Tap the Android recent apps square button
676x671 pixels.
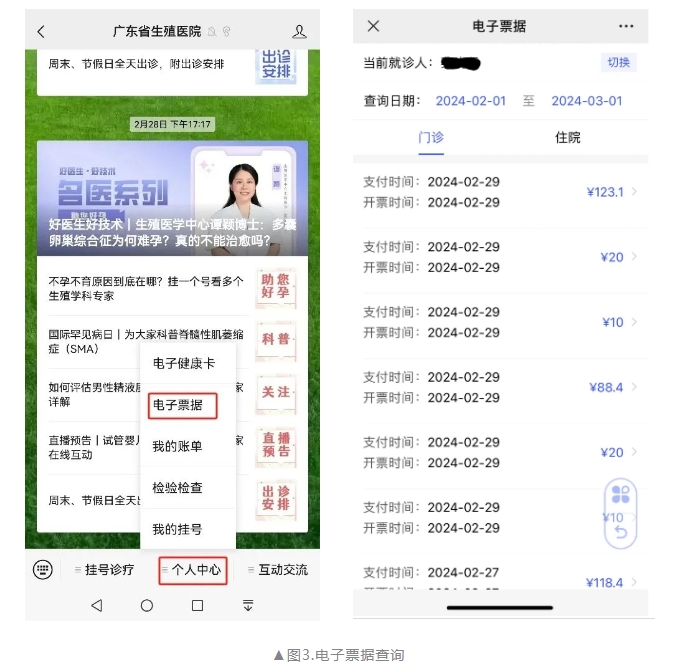coord(197,605)
